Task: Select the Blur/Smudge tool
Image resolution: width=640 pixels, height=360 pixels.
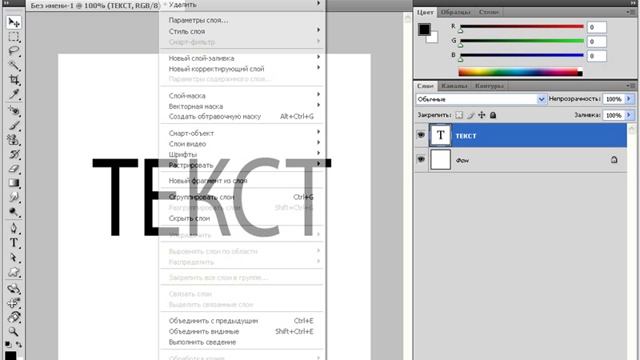Action: [13, 197]
